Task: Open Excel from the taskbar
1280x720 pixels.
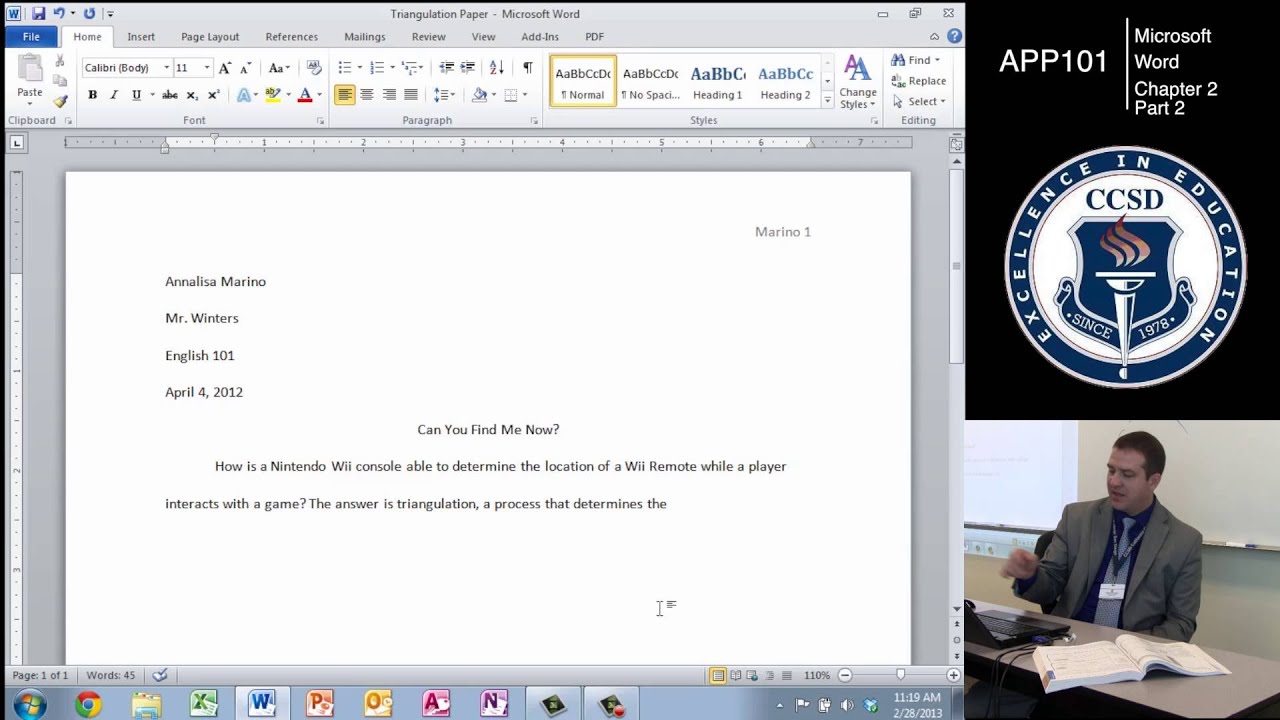Action: click(204, 705)
